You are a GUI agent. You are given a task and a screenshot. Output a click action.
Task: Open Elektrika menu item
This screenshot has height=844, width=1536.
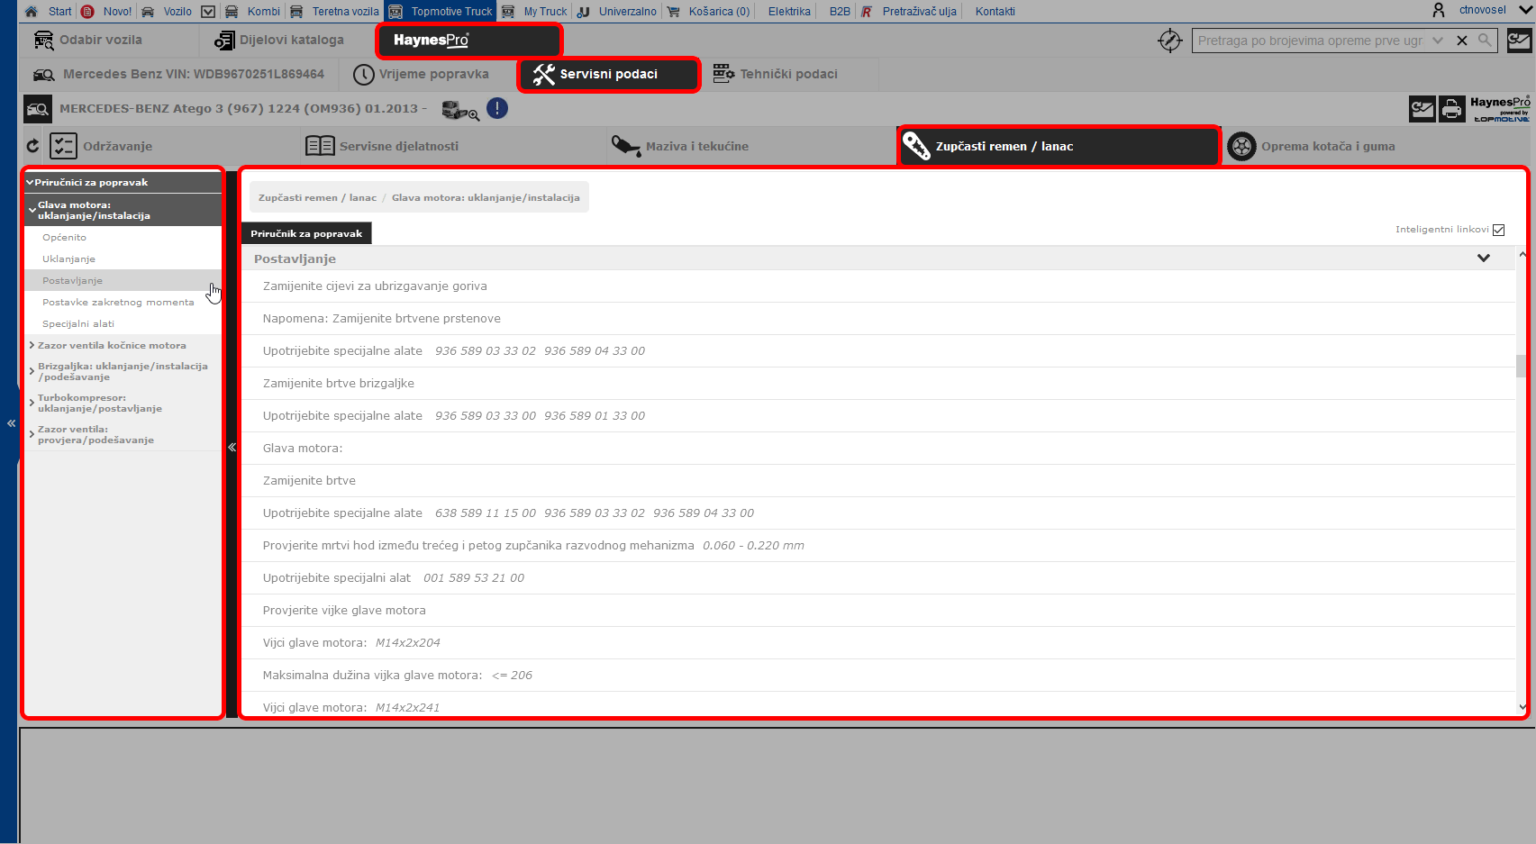pos(789,11)
